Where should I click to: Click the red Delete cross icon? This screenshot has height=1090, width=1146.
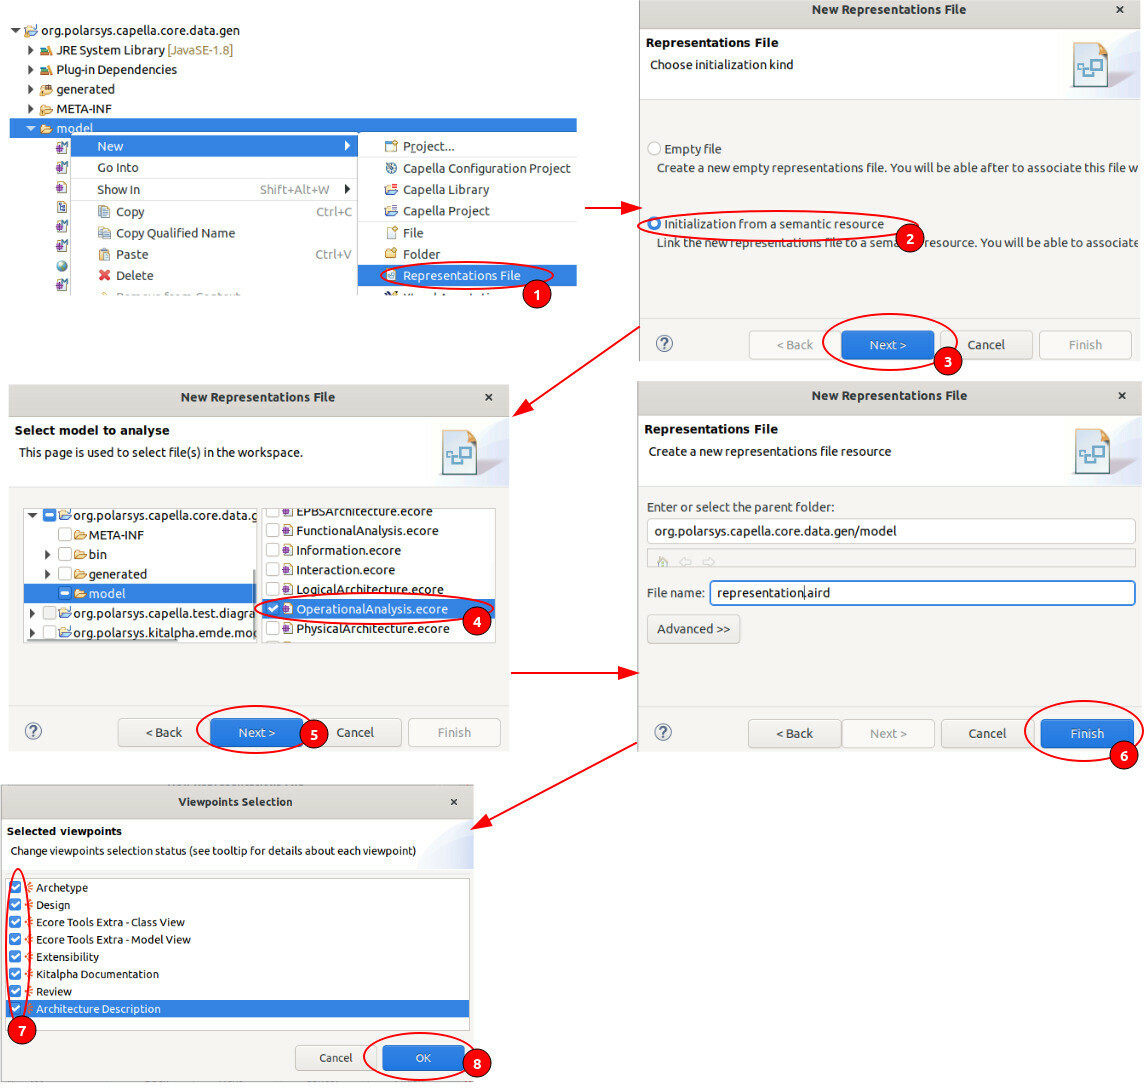[x=104, y=276]
